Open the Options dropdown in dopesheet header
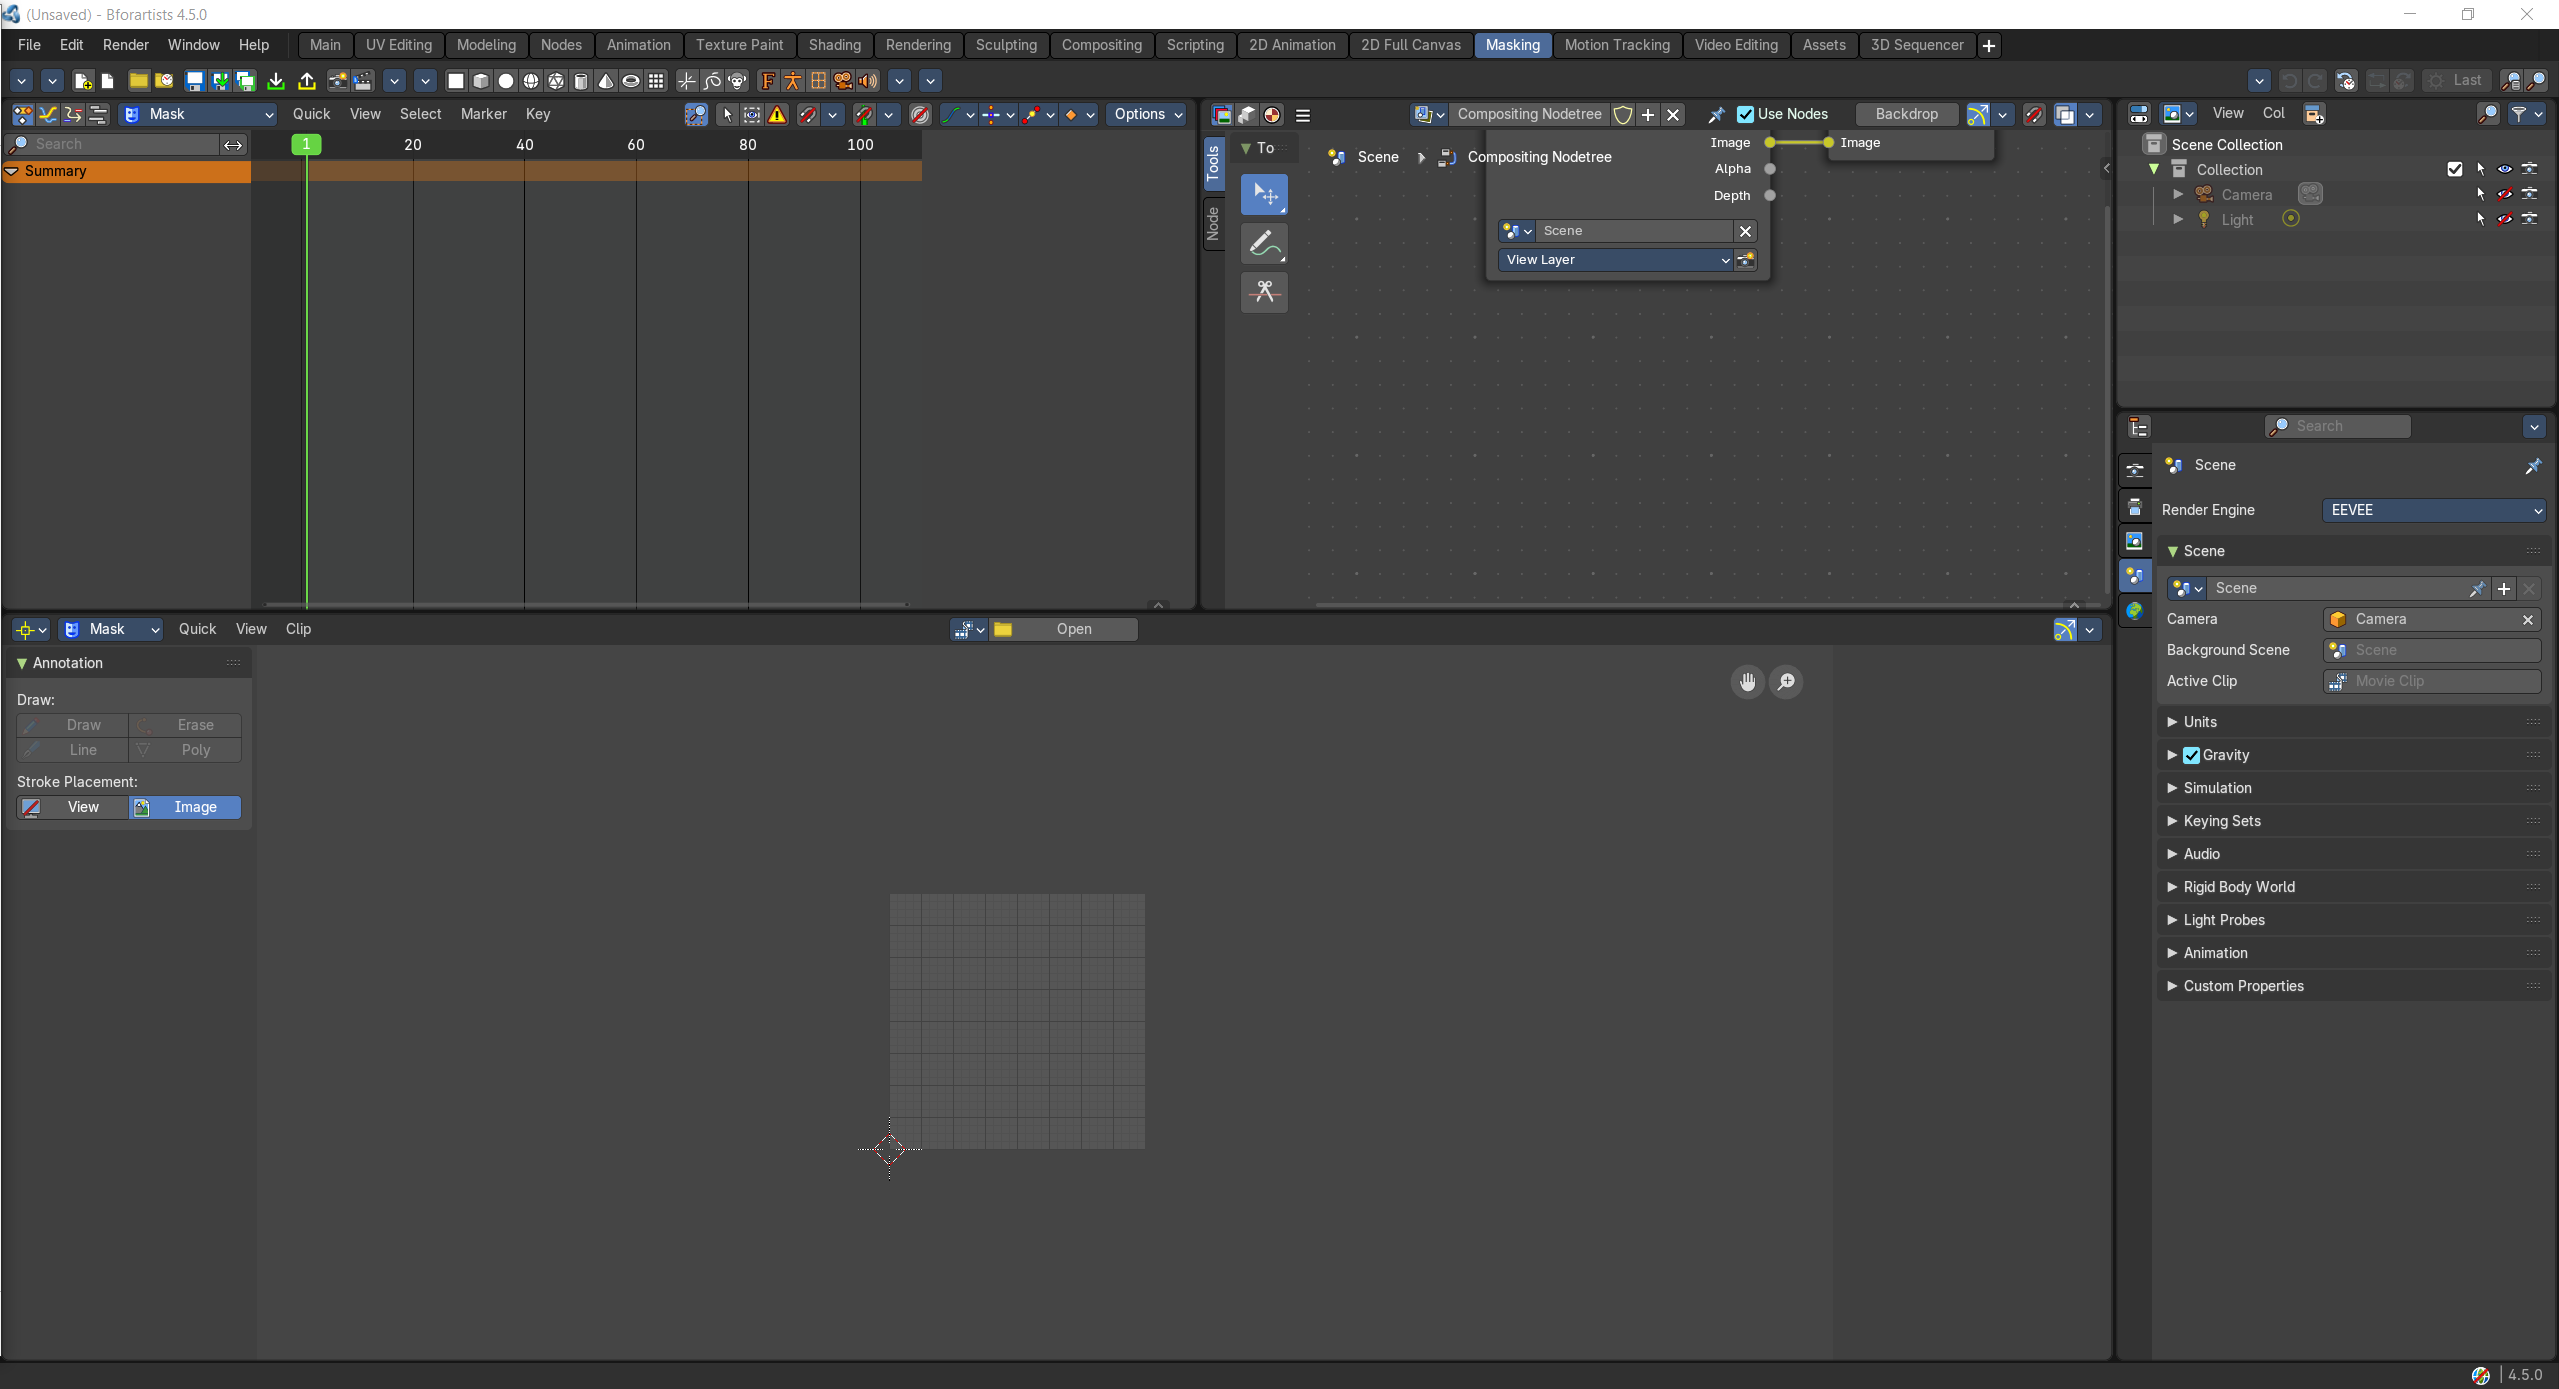2559x1389 pixels. click(x=1147, y=114)
